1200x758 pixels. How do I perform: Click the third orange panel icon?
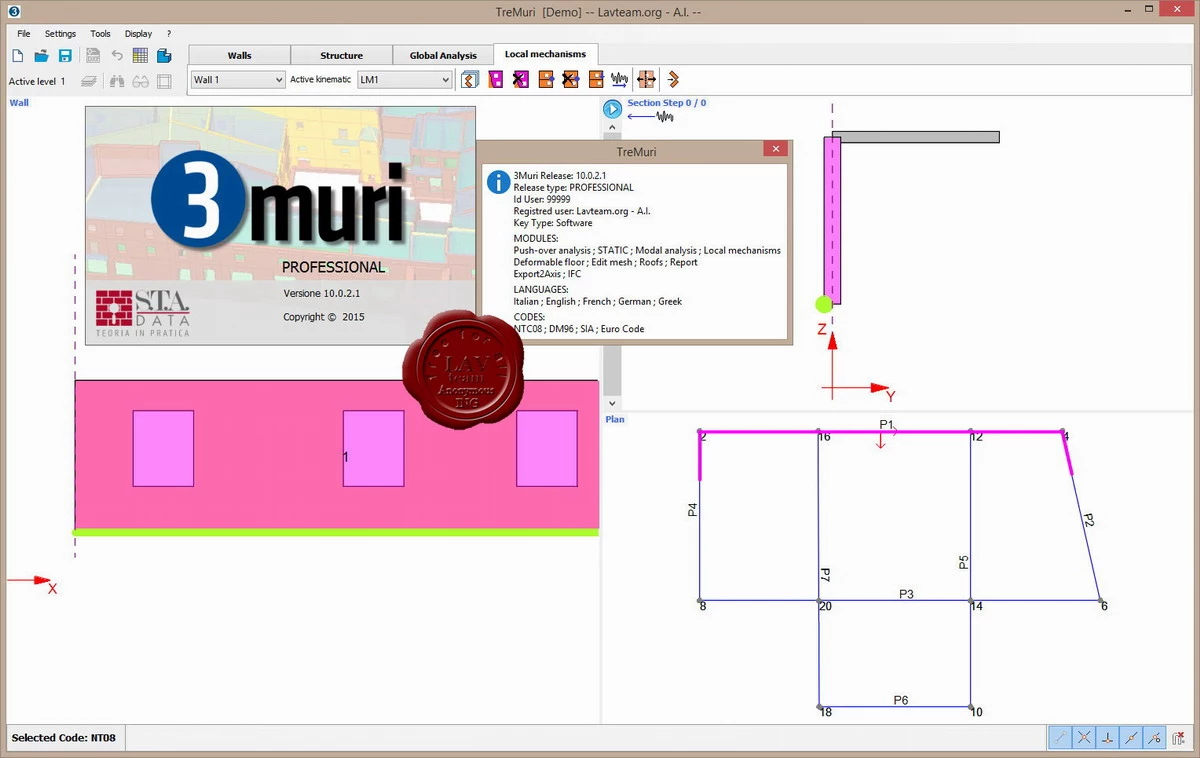coord(595,79)
